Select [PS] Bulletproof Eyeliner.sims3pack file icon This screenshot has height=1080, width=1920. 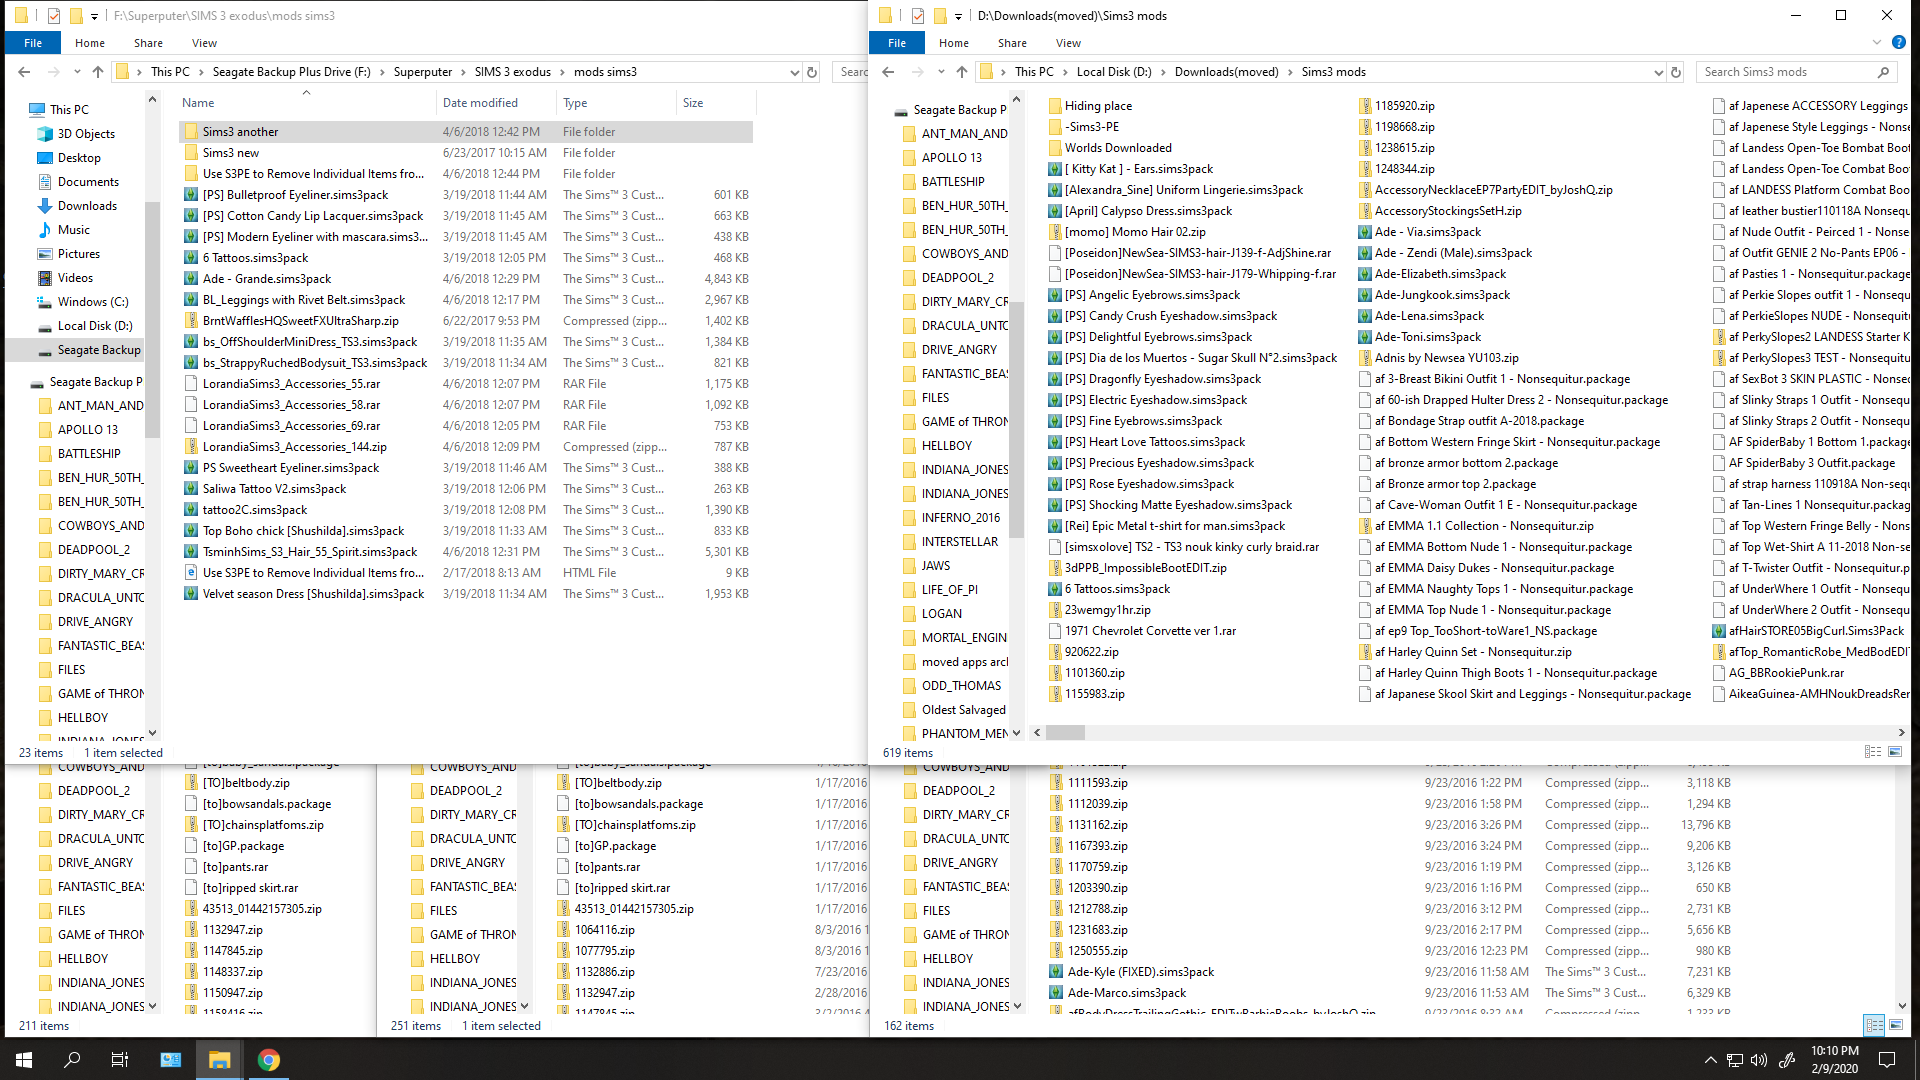(190, 195)
